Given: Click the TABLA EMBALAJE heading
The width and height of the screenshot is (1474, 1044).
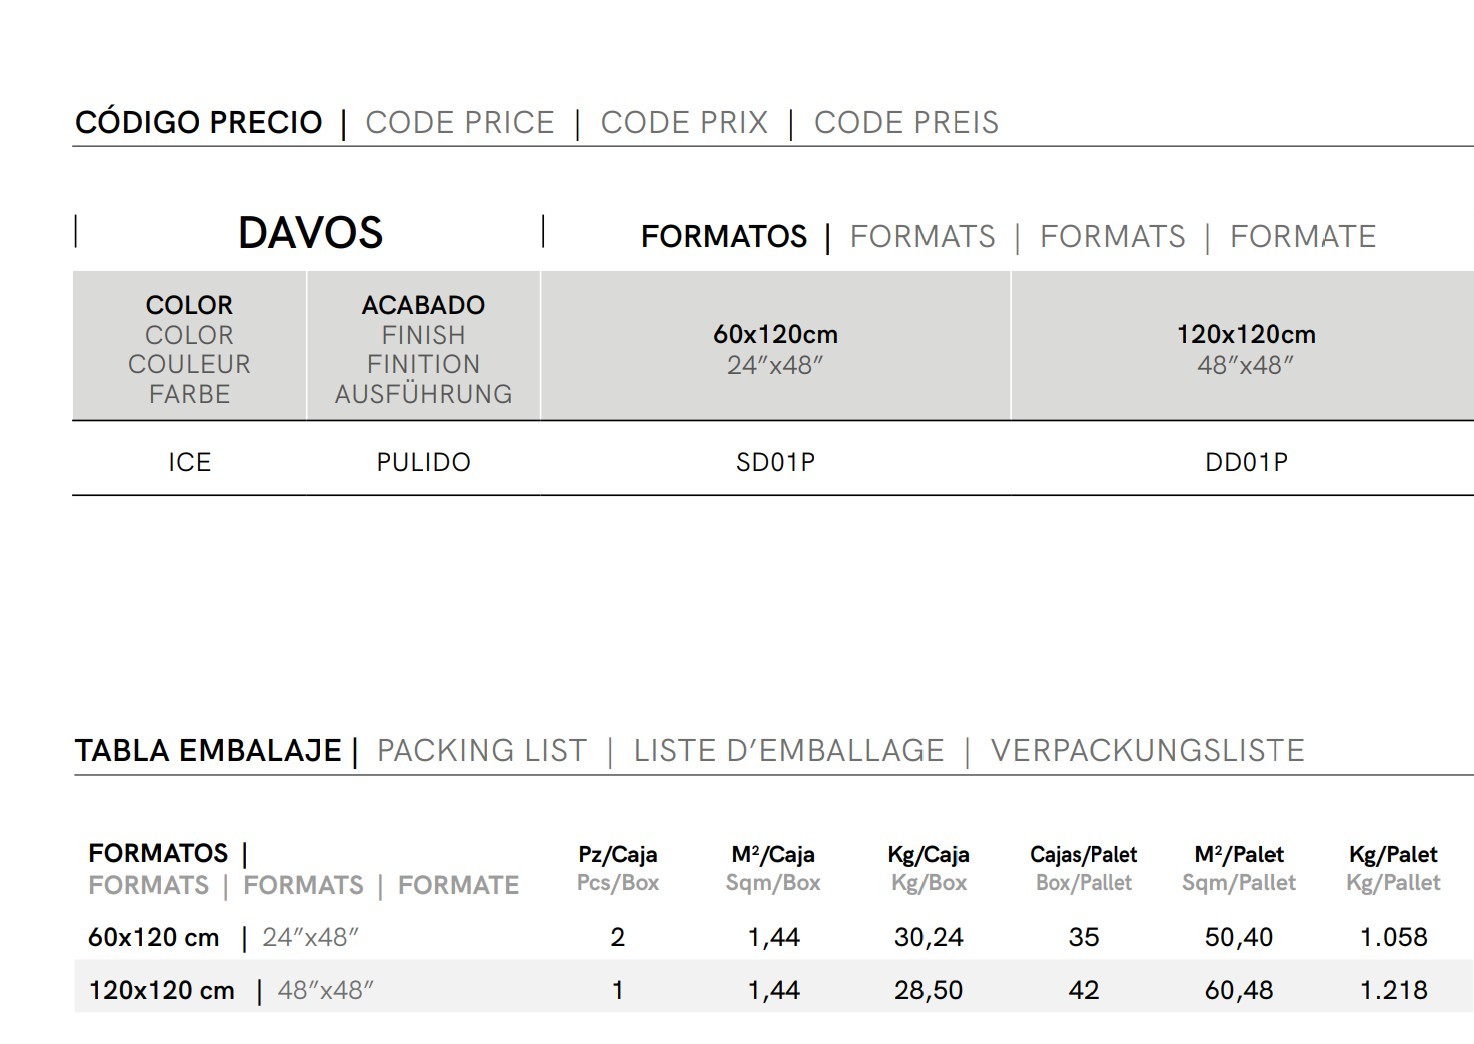Looking at the screenshot, I should point(208,751).
